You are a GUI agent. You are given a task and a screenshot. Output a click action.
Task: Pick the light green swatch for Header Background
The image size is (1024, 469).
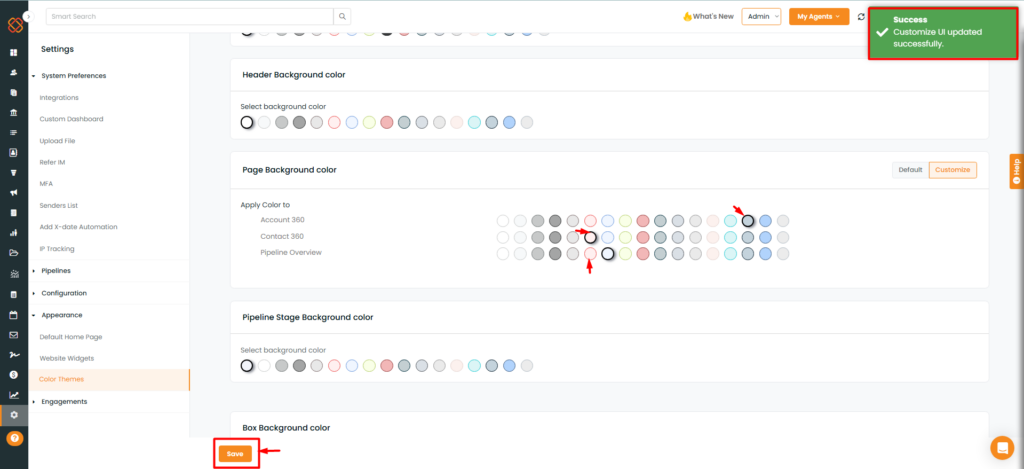click(369, 122)
